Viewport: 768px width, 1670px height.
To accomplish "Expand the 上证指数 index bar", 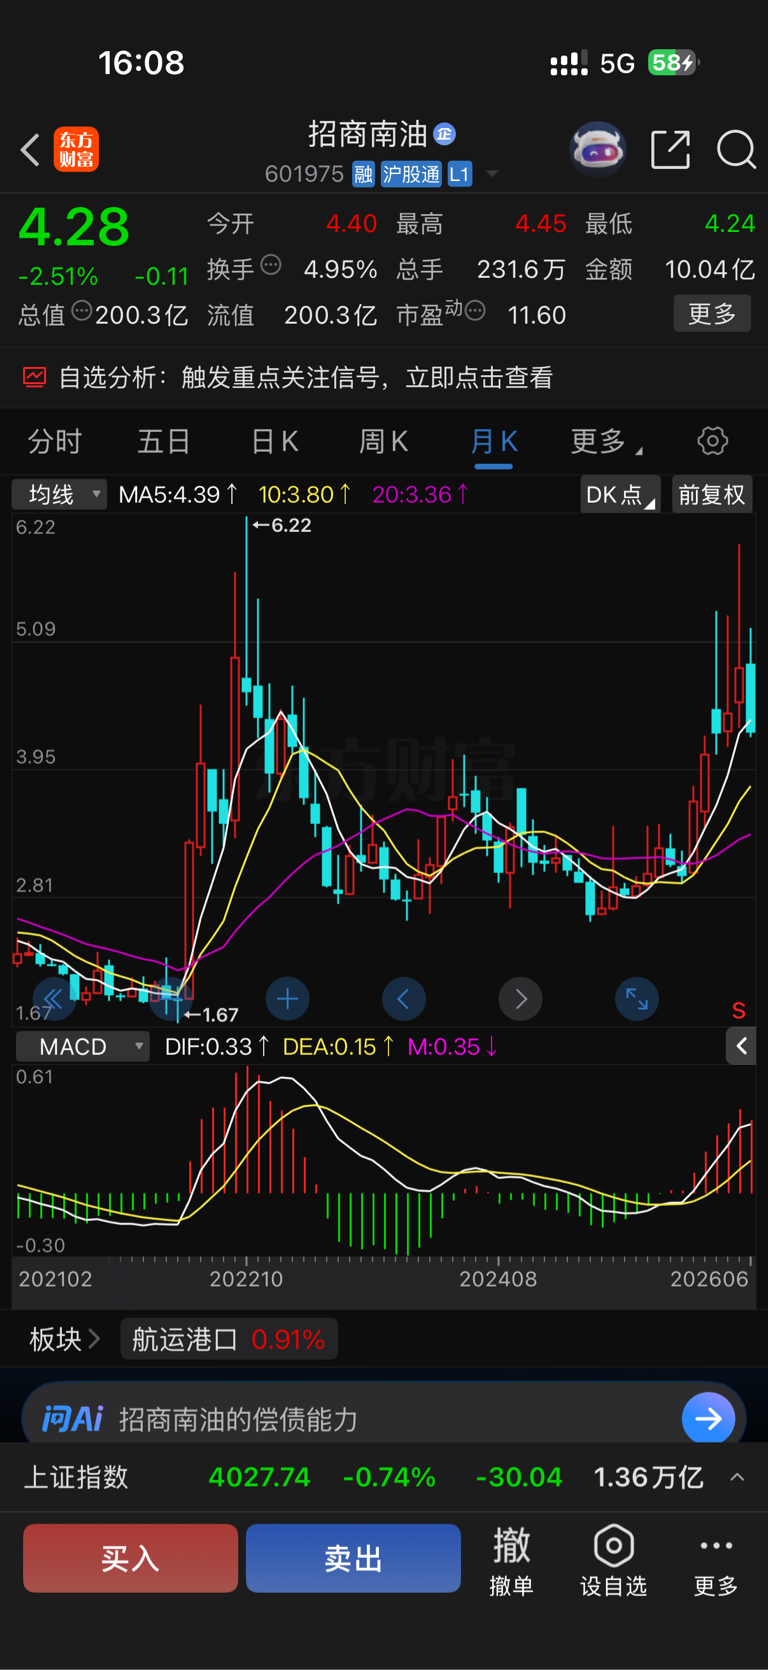I will click(737, 1477).
